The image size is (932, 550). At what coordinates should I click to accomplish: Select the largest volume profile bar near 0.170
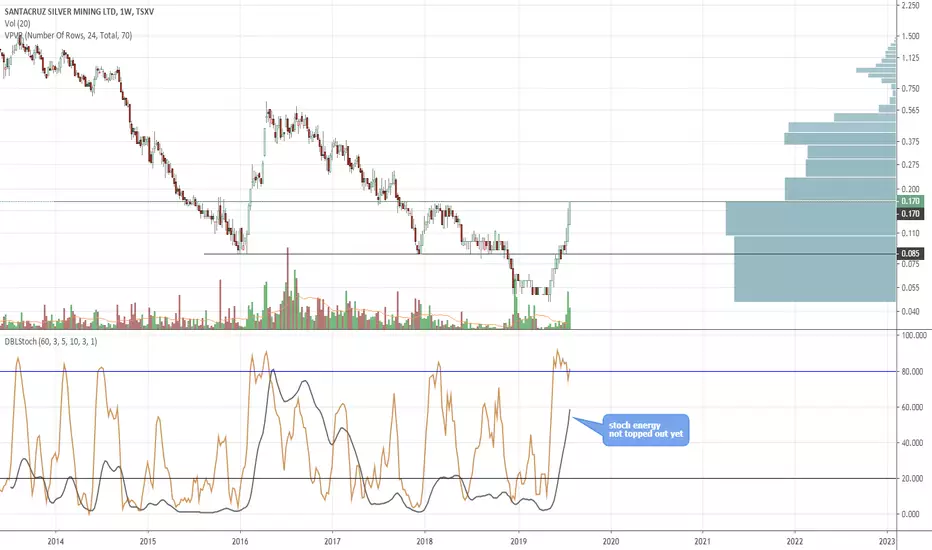(x=811, y=218)
